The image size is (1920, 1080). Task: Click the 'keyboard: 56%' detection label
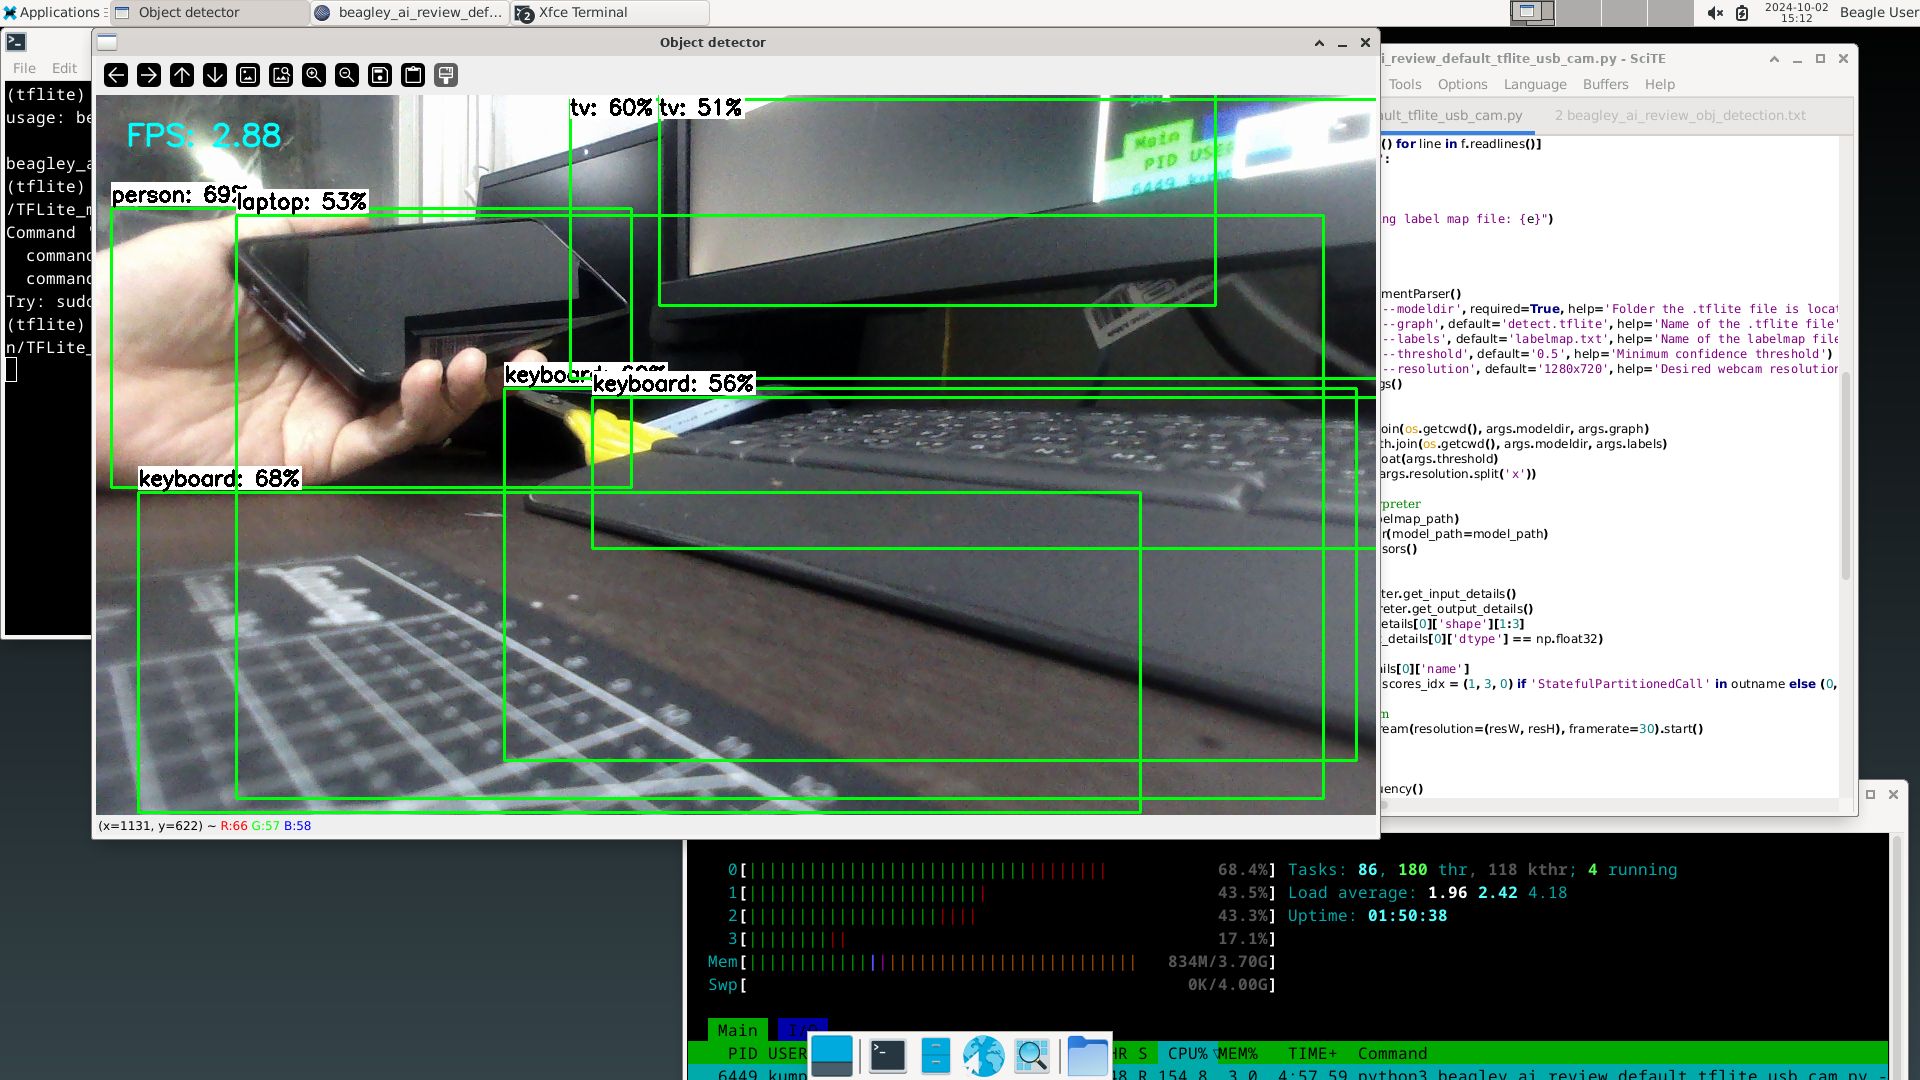point(673,384)
